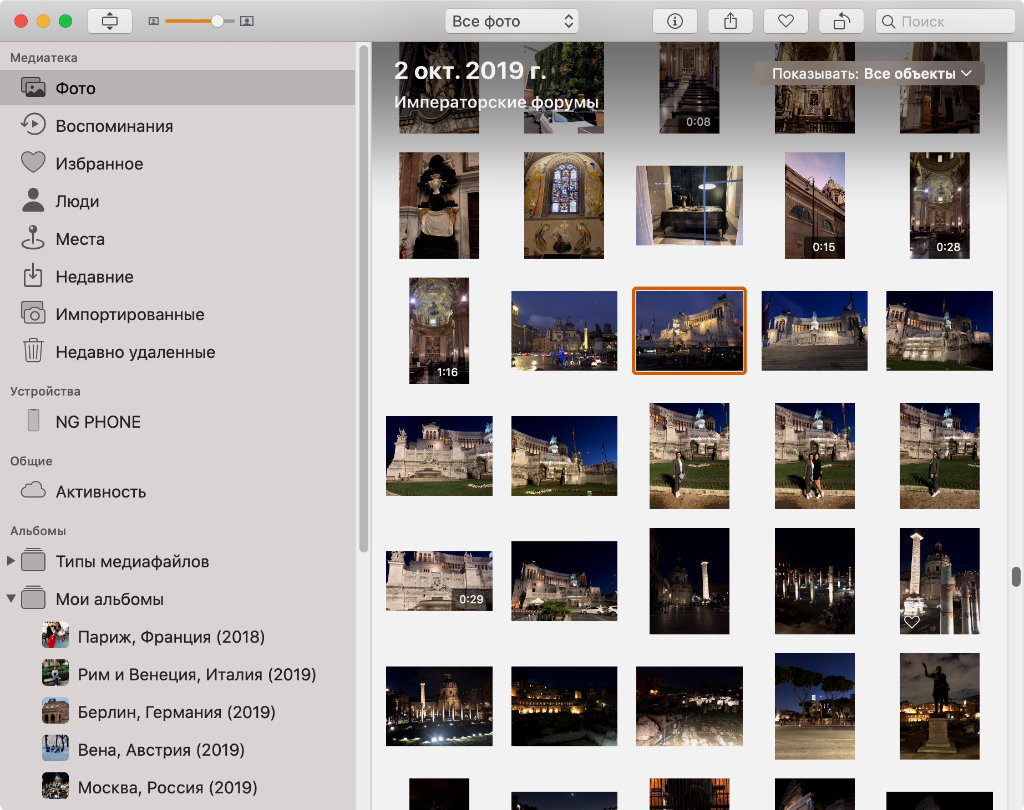Open Recently Deleted (Недавно удаленные)
The width and height of the screenshot is (1024, 810).
pos(135,352)
